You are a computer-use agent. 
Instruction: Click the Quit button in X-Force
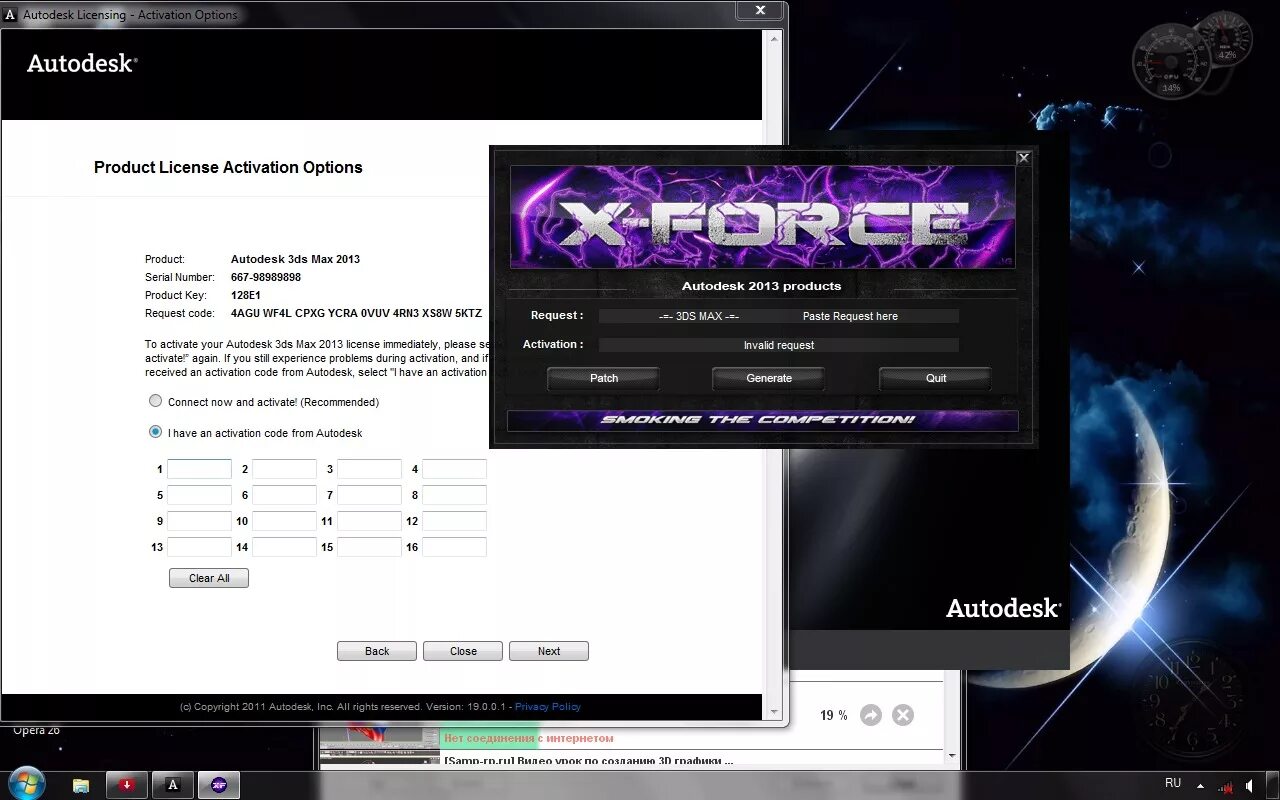coord(936,378)
